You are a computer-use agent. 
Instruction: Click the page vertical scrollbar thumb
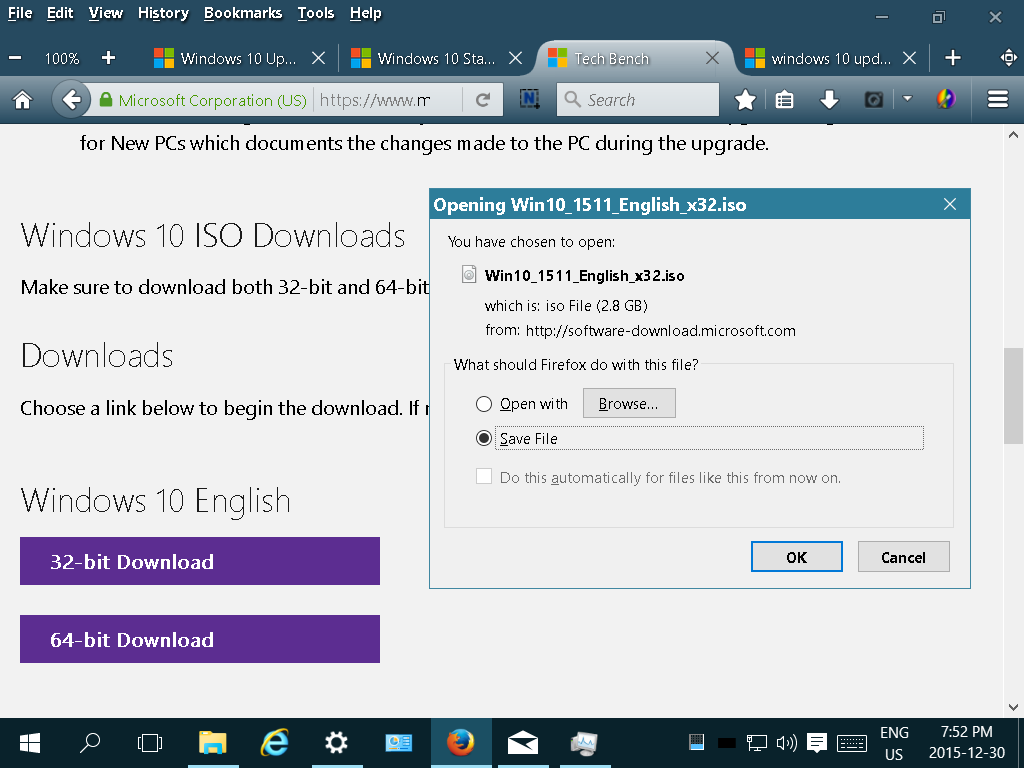tap(1013, 396)
